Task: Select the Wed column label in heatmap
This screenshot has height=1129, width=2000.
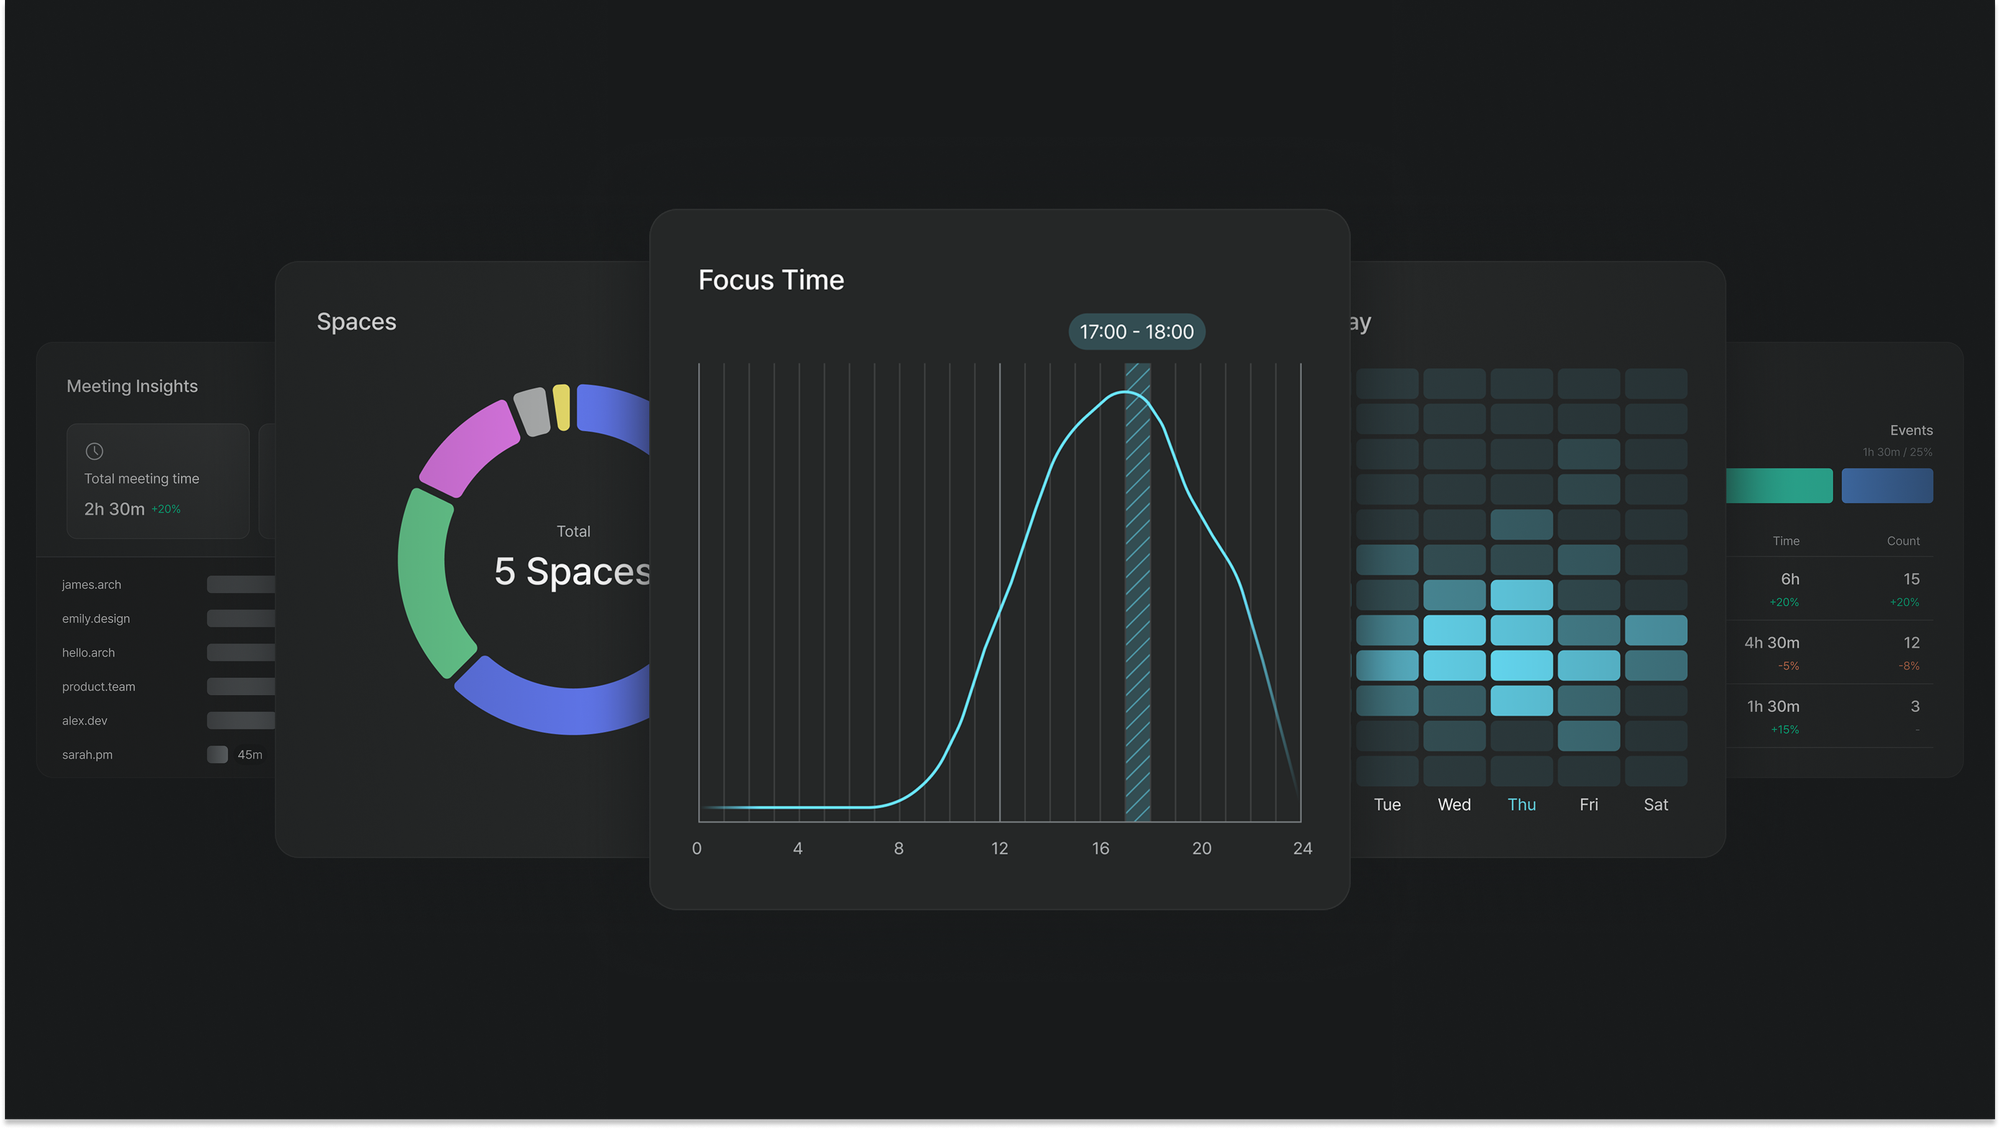Action: pyautogui.click(x=1454, y=805)
